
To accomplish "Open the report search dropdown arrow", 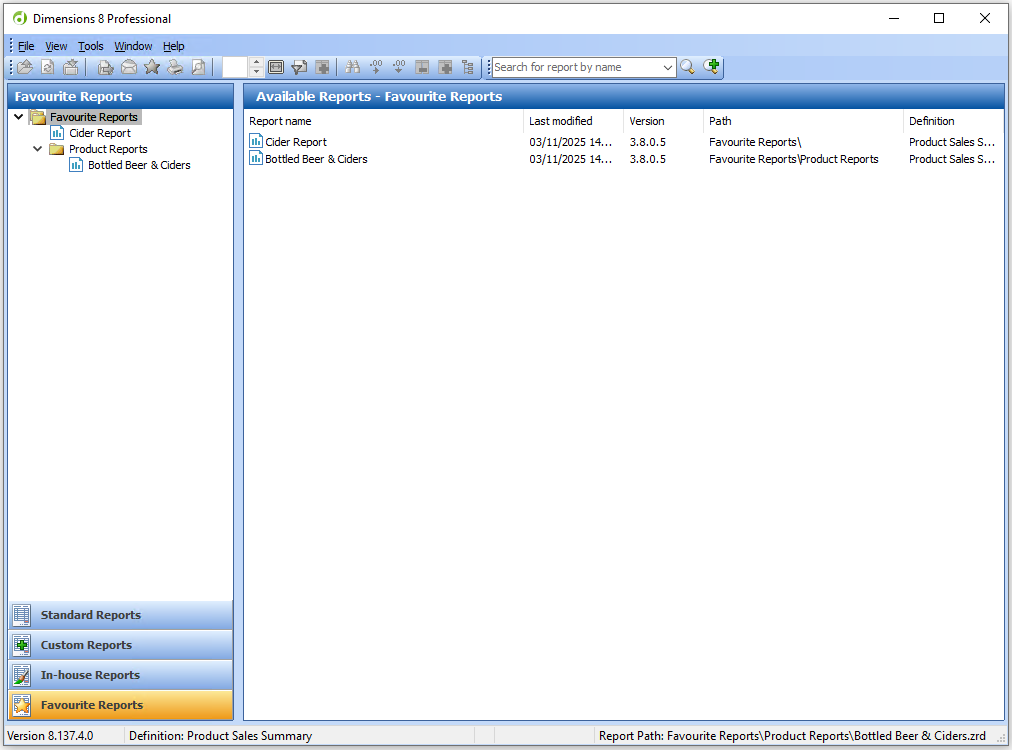I will tap(668, 67).
